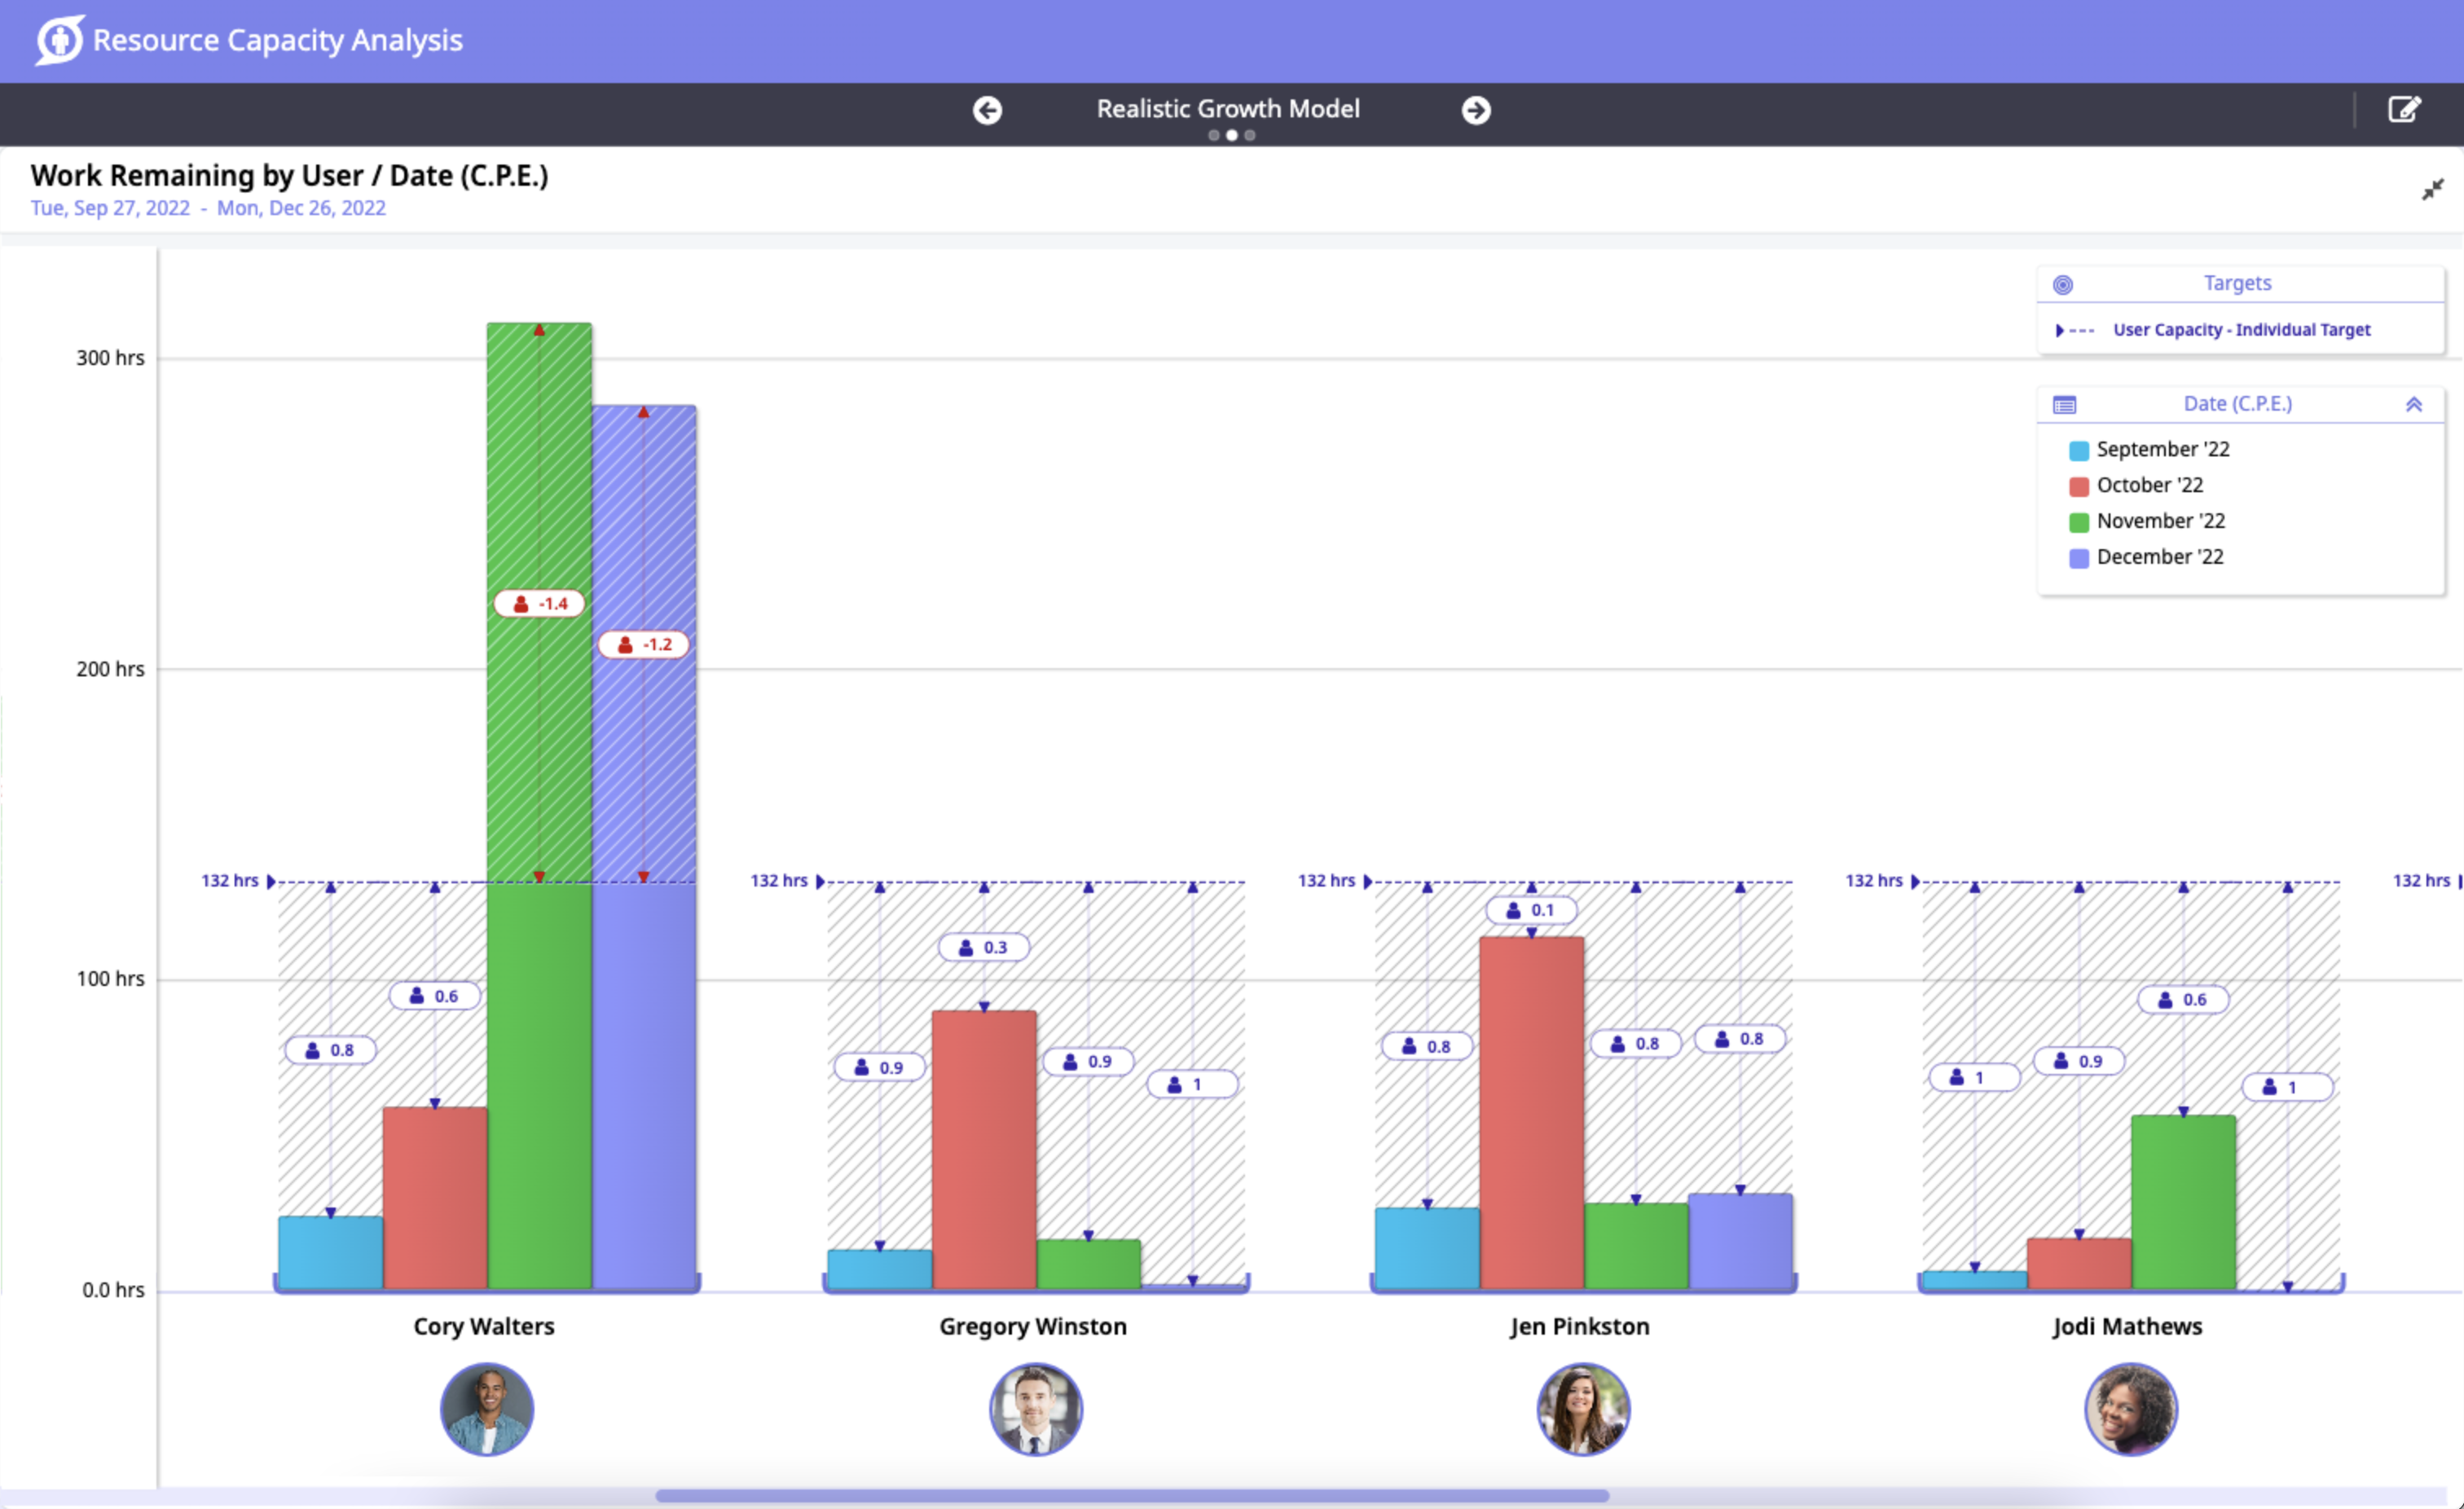Select the third pagination dot
The height and width of the screenshot is (1509, 2464).
tap(1249, 135)
